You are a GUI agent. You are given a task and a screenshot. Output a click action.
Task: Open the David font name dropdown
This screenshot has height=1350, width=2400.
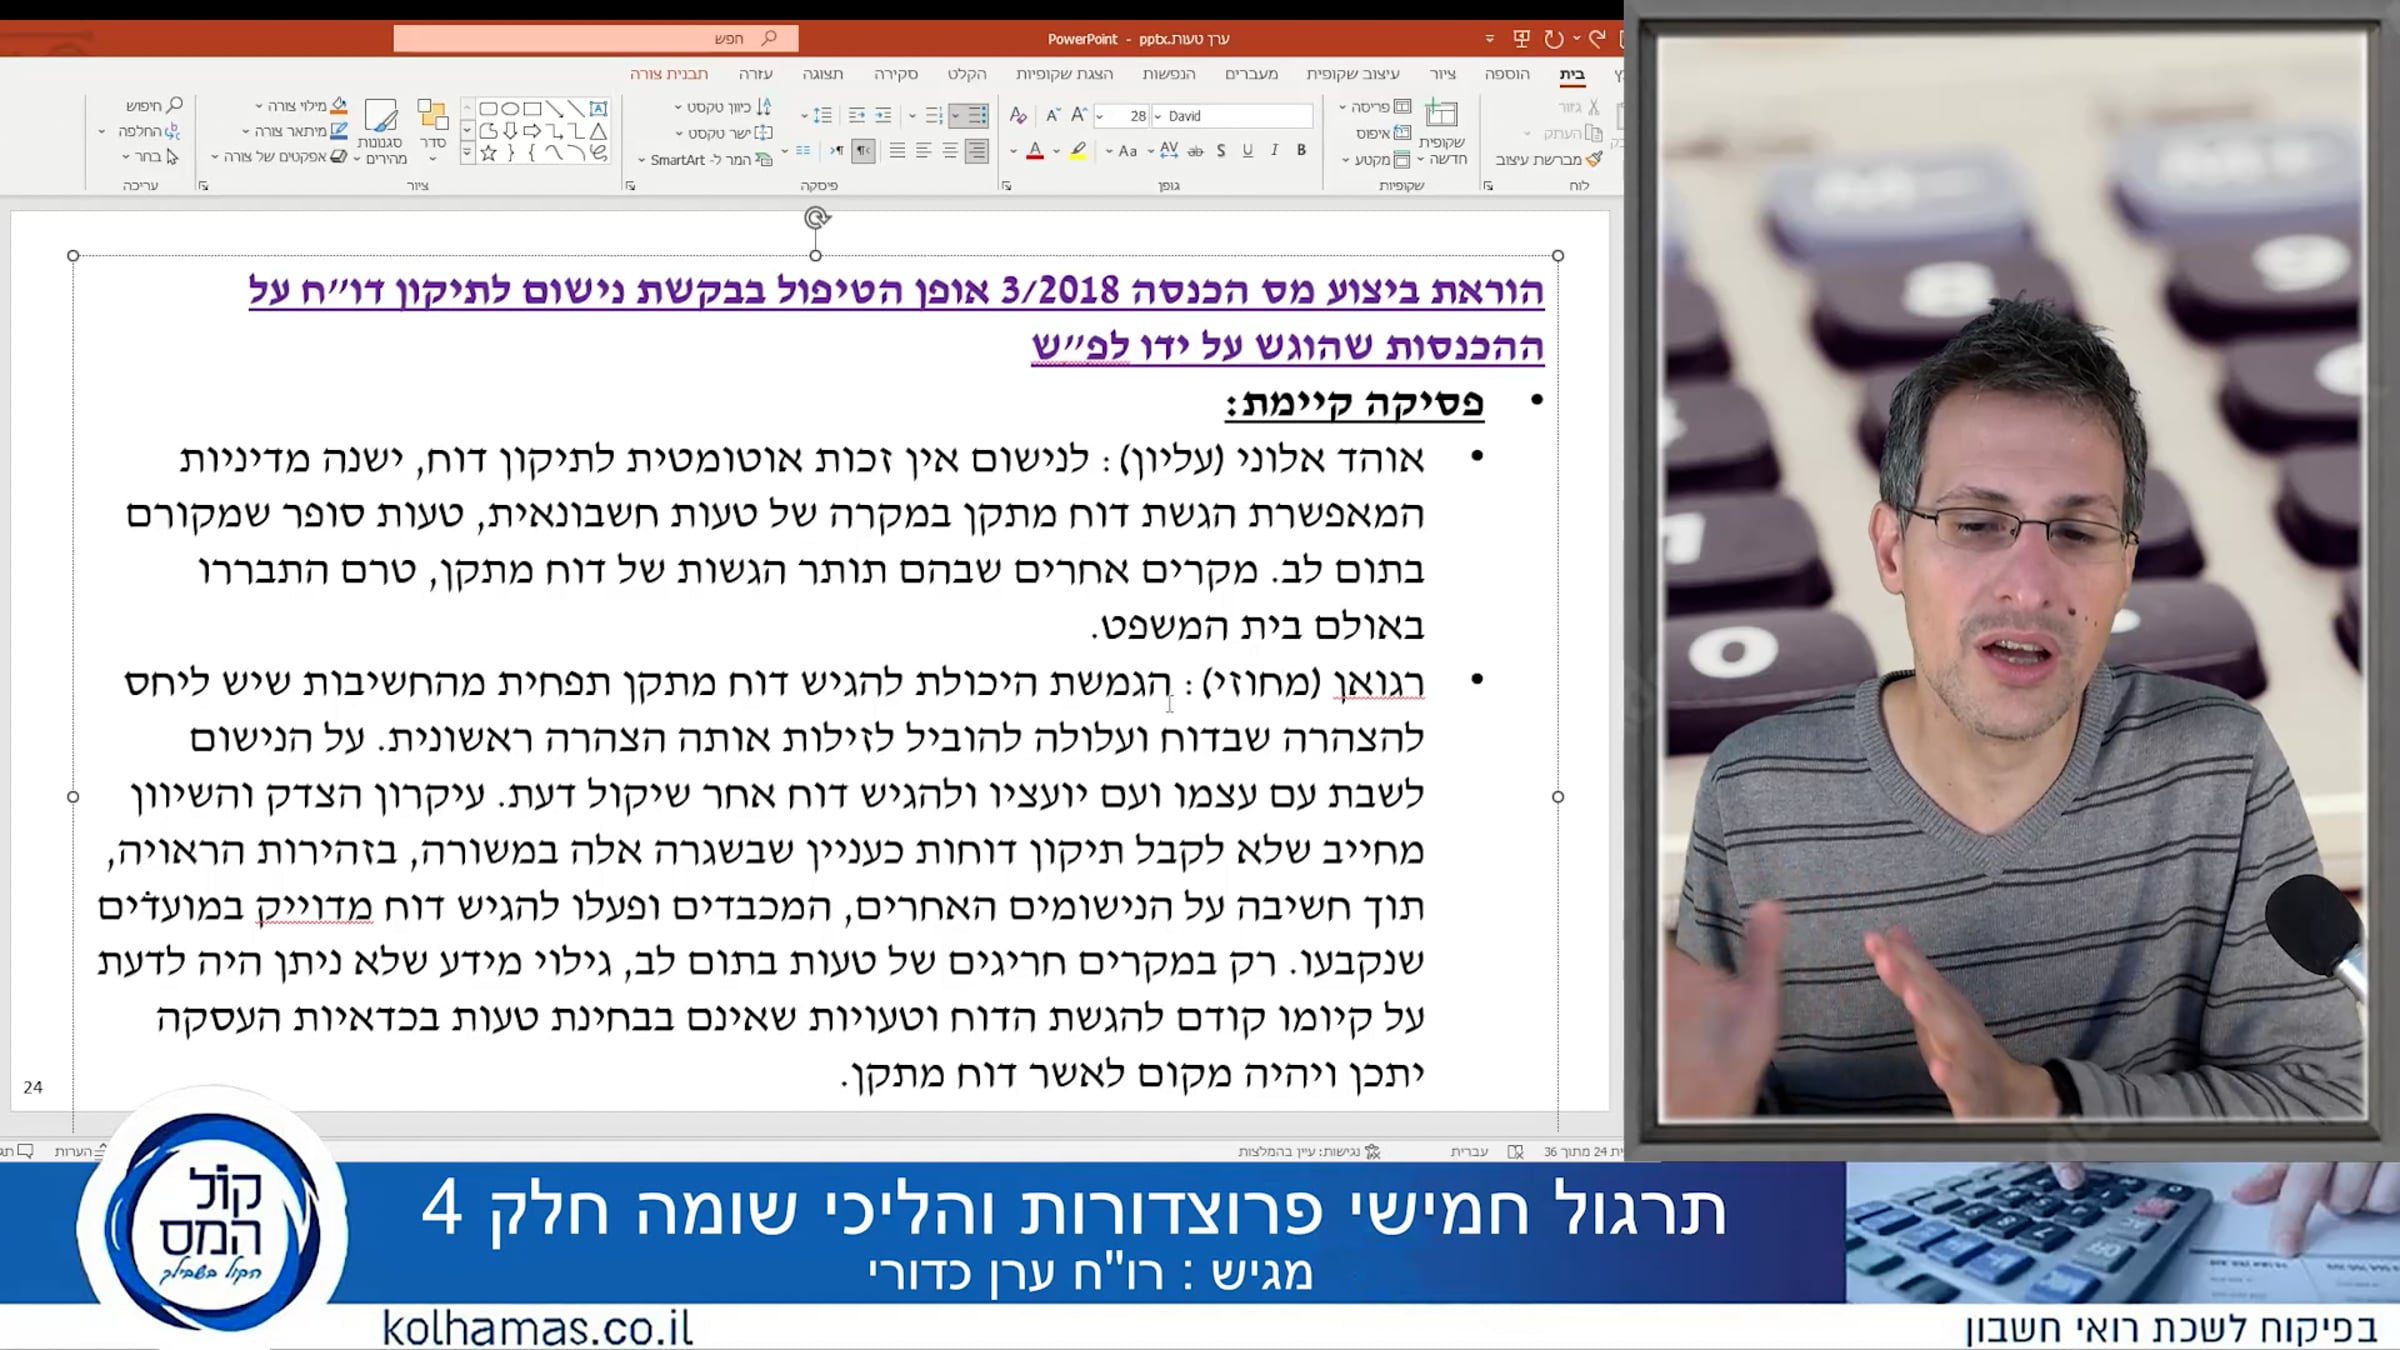pos(1158,116)
